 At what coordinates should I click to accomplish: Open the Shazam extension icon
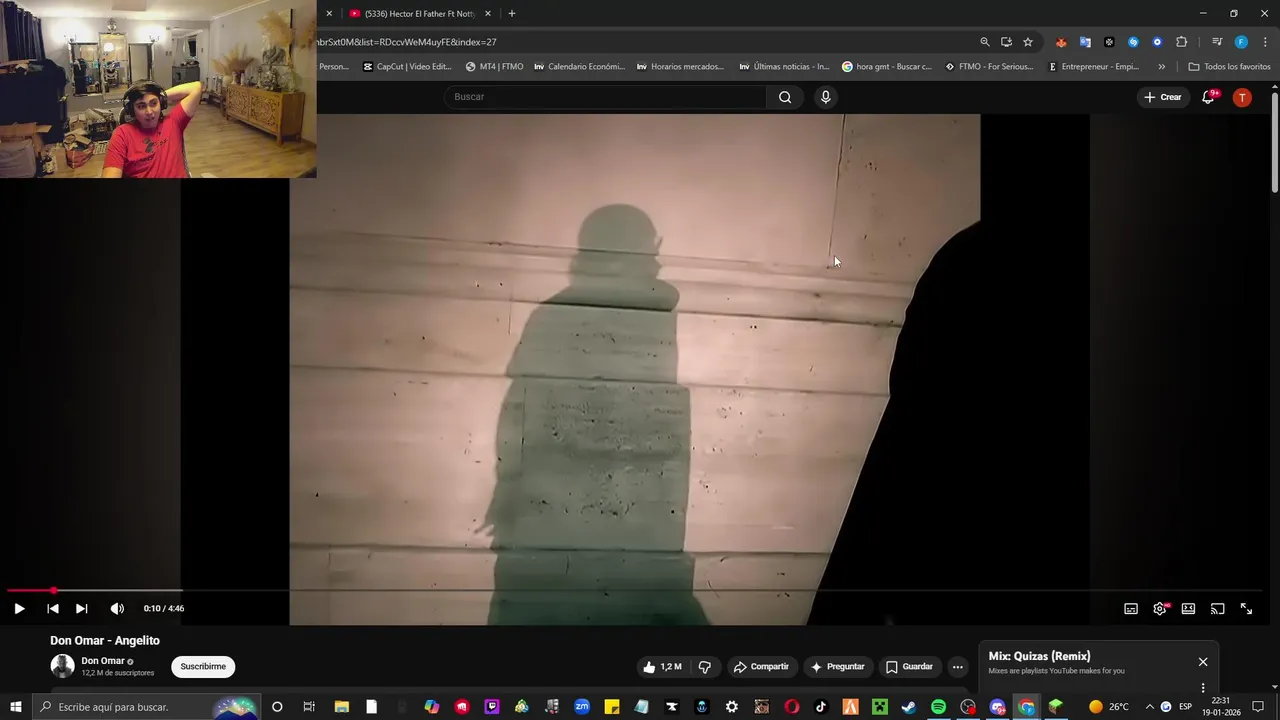(1133, 42)
